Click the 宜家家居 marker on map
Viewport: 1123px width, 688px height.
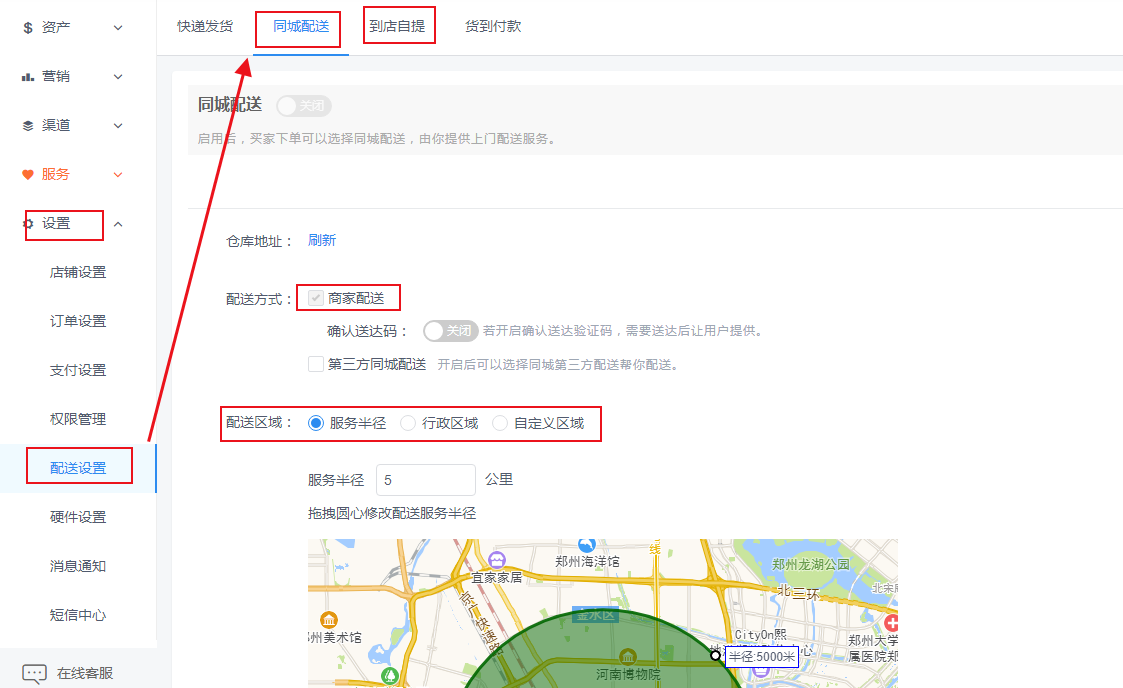(x=497, y=558)
